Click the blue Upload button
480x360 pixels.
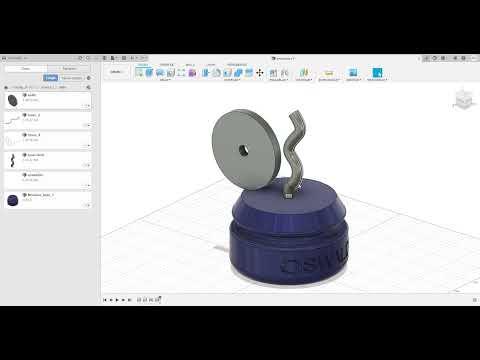pyautogui.click(x=51, y=78)
